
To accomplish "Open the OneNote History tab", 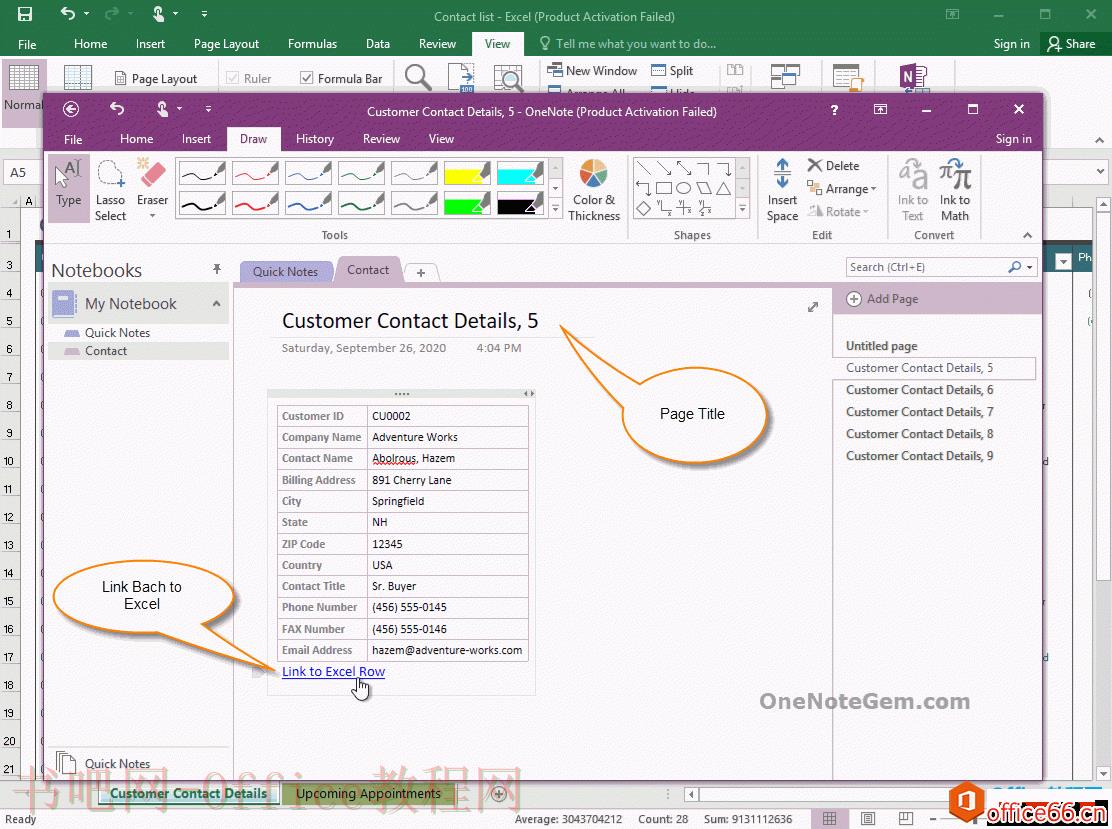I will (x=314, y=139).
